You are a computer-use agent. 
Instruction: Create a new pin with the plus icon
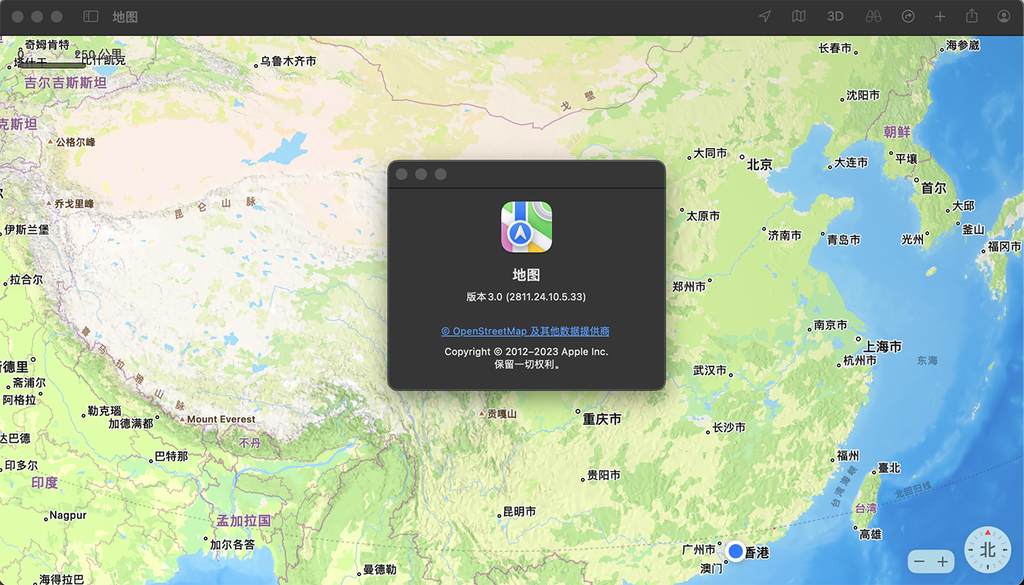(940, 16)
